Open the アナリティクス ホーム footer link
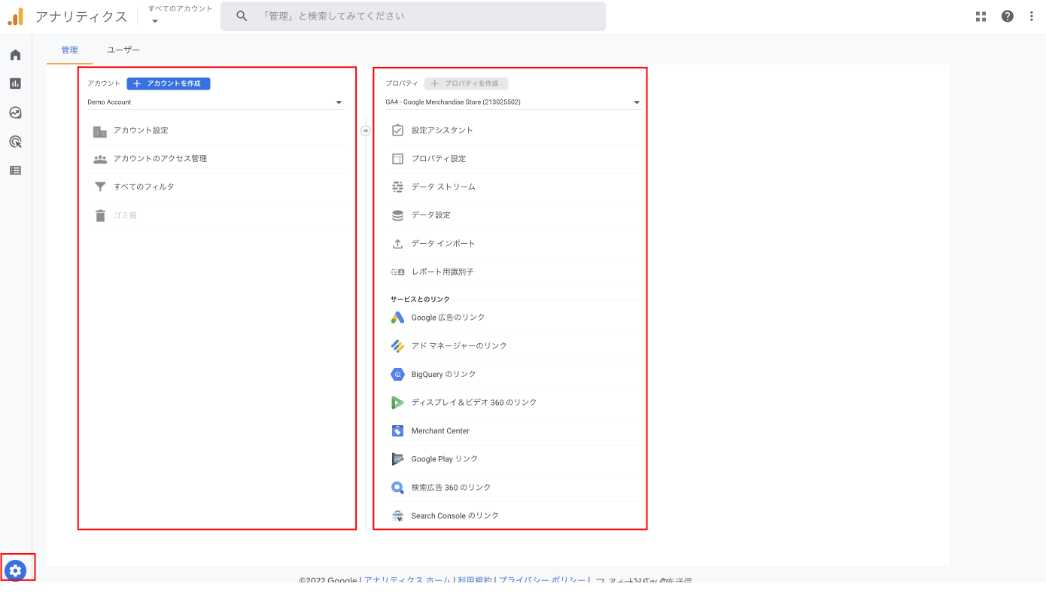 (407, 580)
